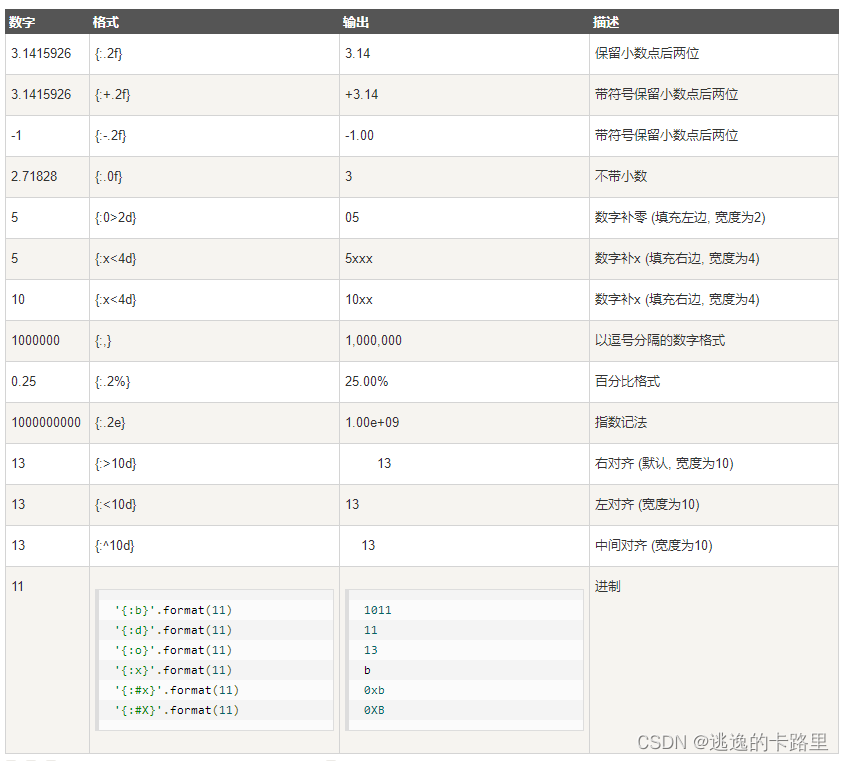Click description 百分比格式
This screenshot has height=761, width=844.
pyautogui.click(x=627, y=381)
